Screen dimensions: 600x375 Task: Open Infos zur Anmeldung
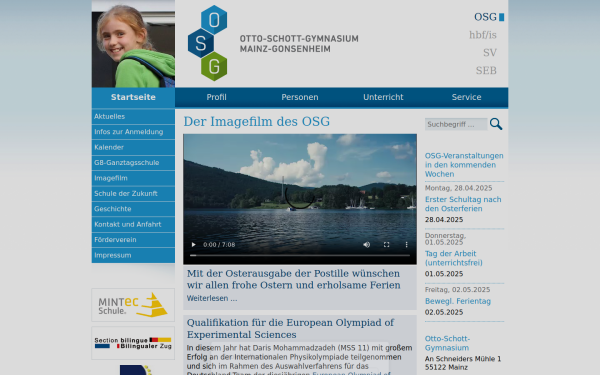tap(133, 132)
